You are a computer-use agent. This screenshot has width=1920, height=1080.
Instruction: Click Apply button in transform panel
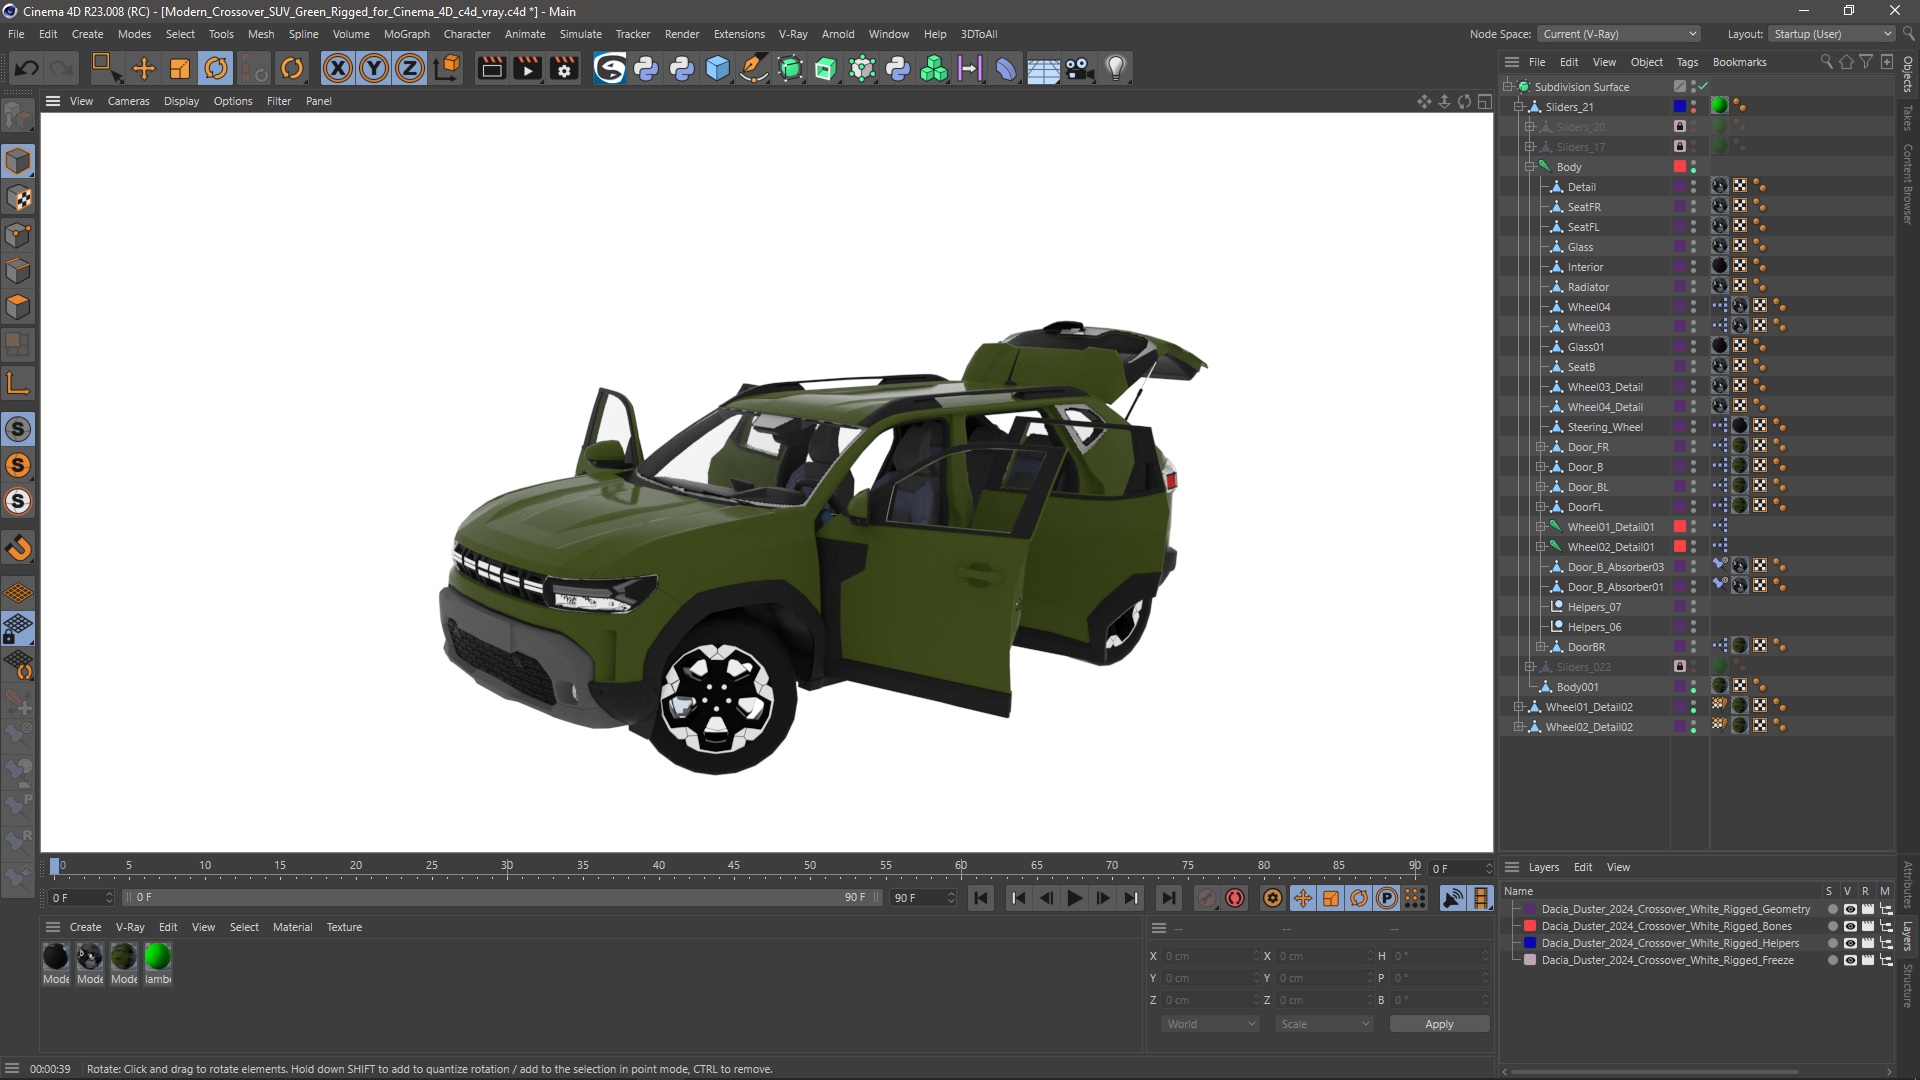click(x=1439, y=1025)
